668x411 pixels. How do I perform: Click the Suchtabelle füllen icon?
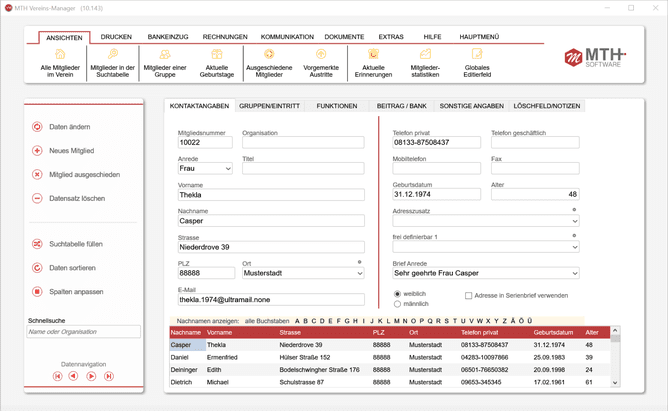(x=37, y=244)
